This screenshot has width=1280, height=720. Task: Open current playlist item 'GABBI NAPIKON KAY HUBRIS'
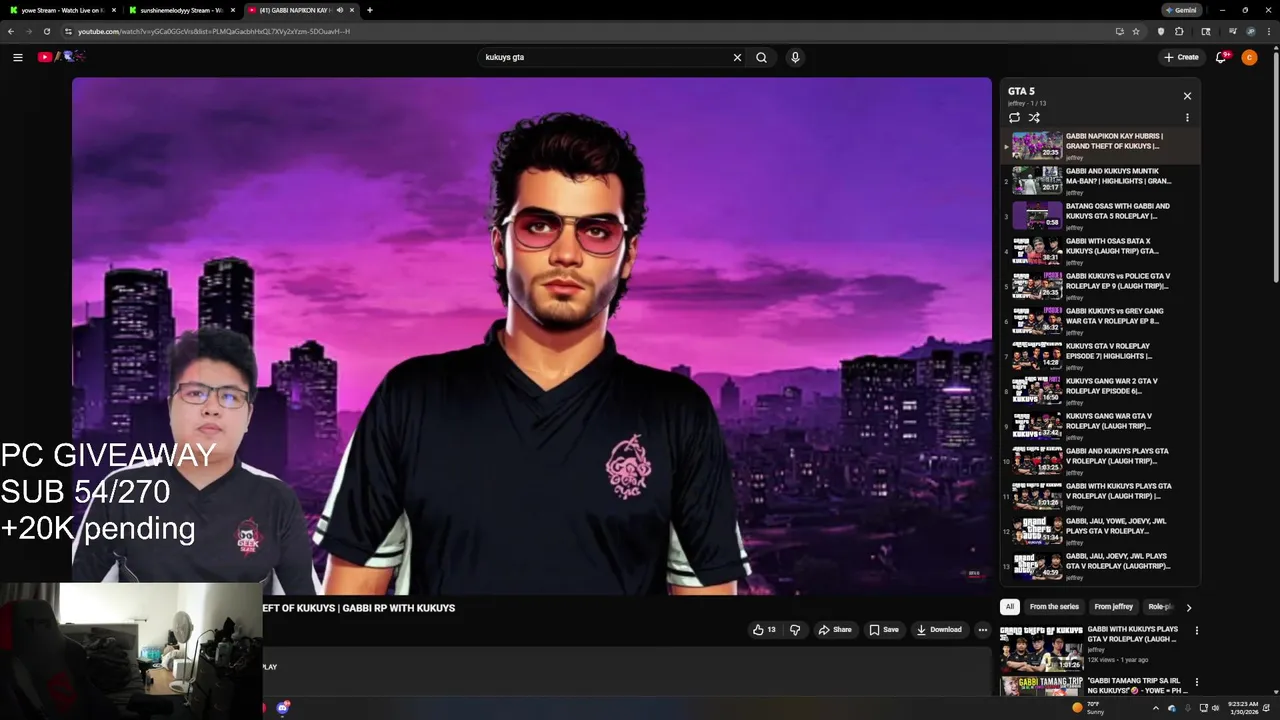point(1101,146)
